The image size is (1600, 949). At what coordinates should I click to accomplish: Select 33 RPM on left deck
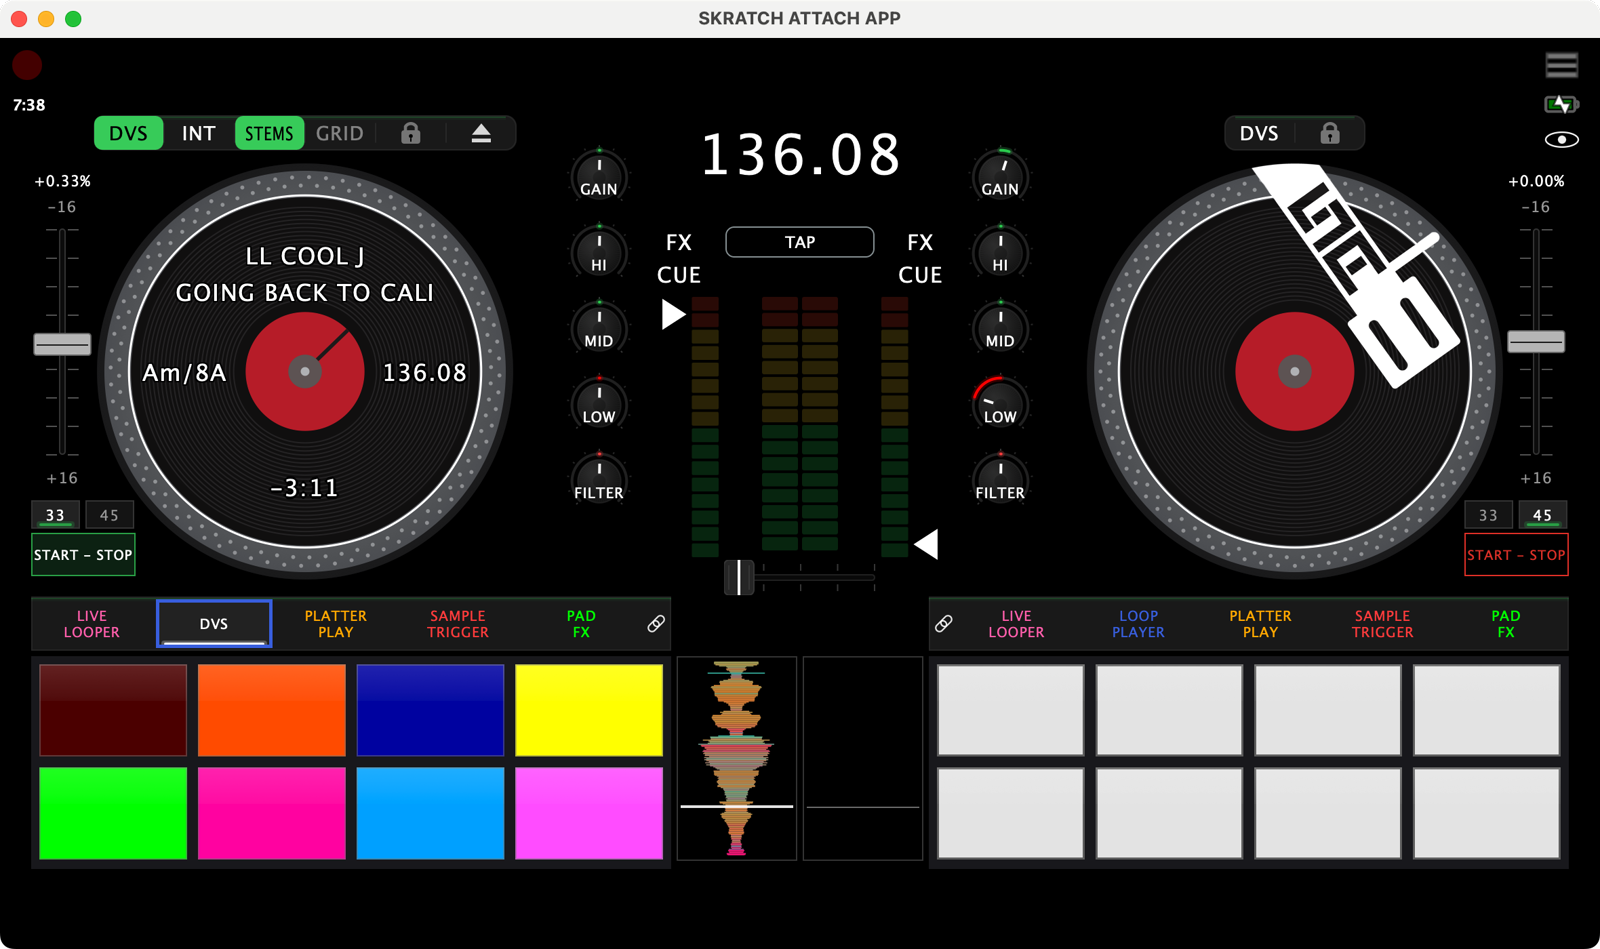coord(55,515)
